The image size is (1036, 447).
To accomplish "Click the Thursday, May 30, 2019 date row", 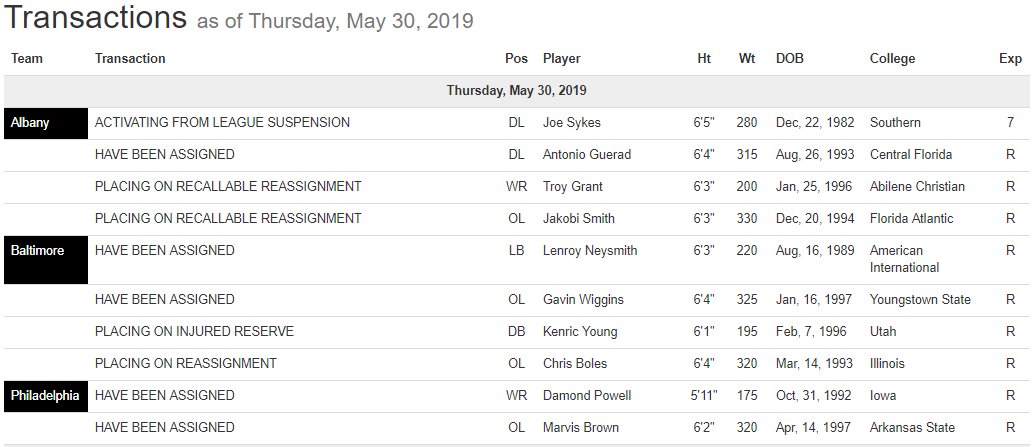I will [516, 91].
